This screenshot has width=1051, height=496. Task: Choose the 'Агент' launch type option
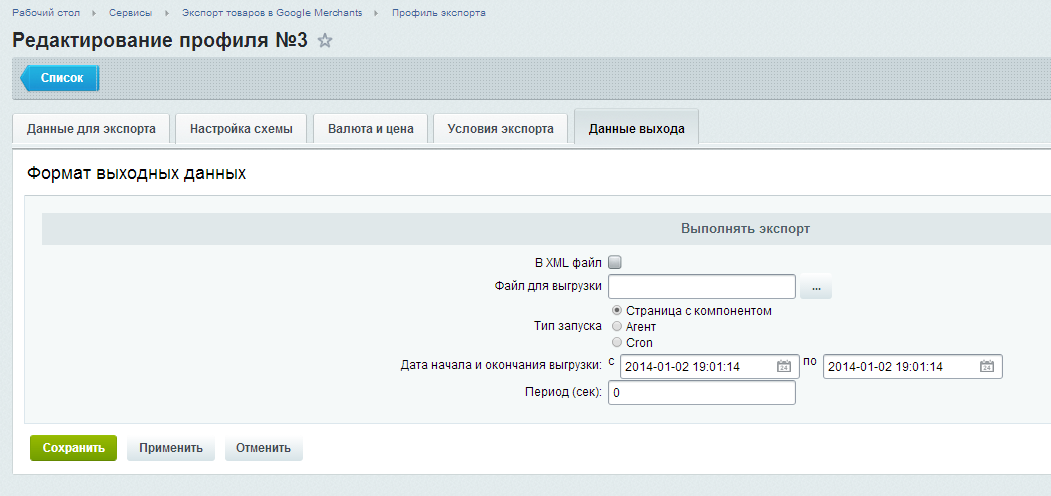click(x=617, y=326)
